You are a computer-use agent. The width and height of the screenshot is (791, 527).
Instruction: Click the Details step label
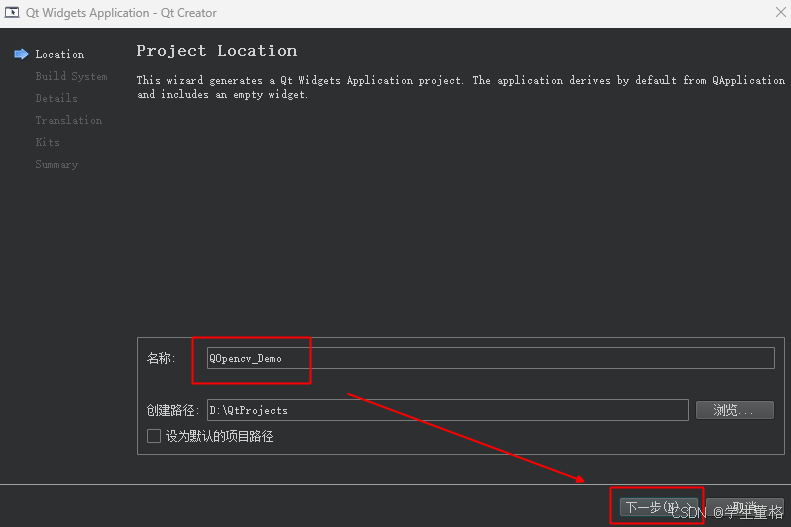56,98
